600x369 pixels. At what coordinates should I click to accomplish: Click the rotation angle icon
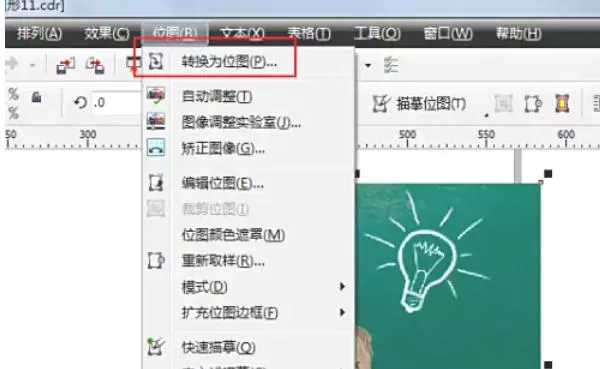(x=80, y=103)
